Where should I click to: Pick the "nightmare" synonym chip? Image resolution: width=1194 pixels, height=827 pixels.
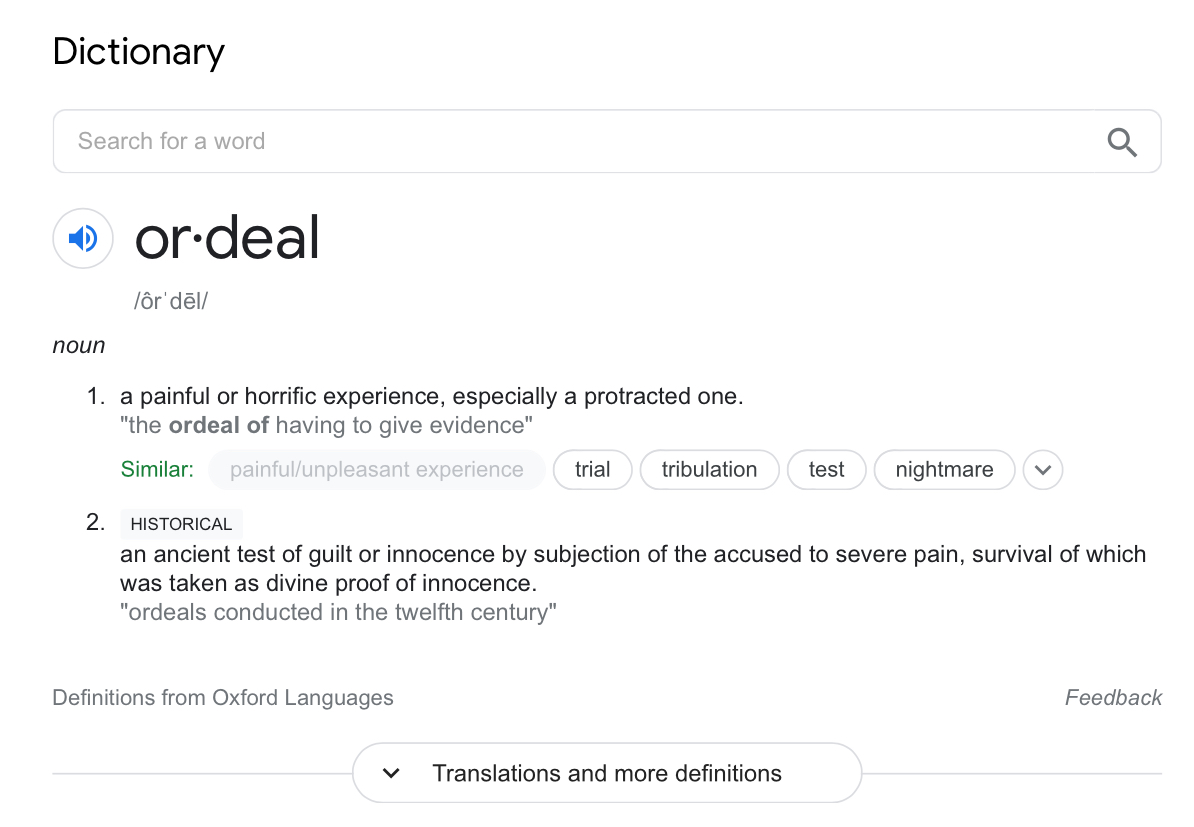tap(944, 470)
